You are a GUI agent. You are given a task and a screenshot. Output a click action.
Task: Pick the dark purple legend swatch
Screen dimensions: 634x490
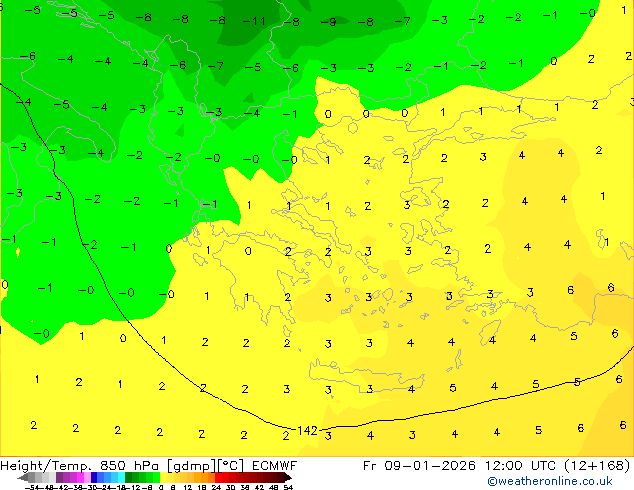(x=59, y=477)
